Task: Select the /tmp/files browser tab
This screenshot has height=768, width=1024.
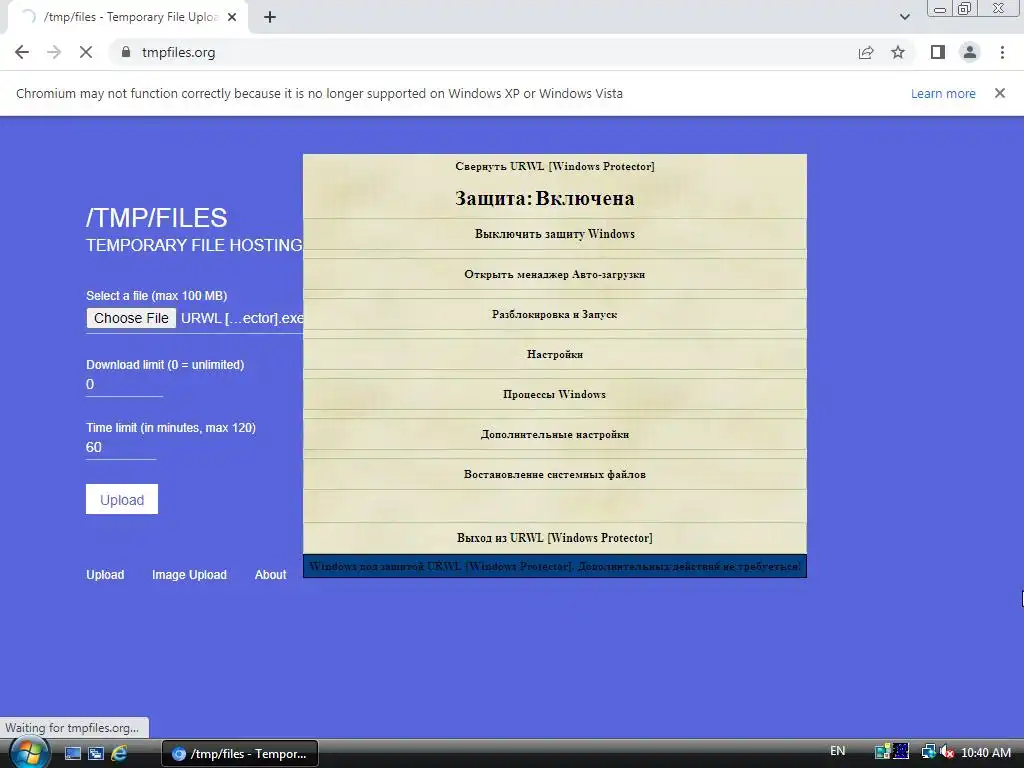Action: [127, 17]
